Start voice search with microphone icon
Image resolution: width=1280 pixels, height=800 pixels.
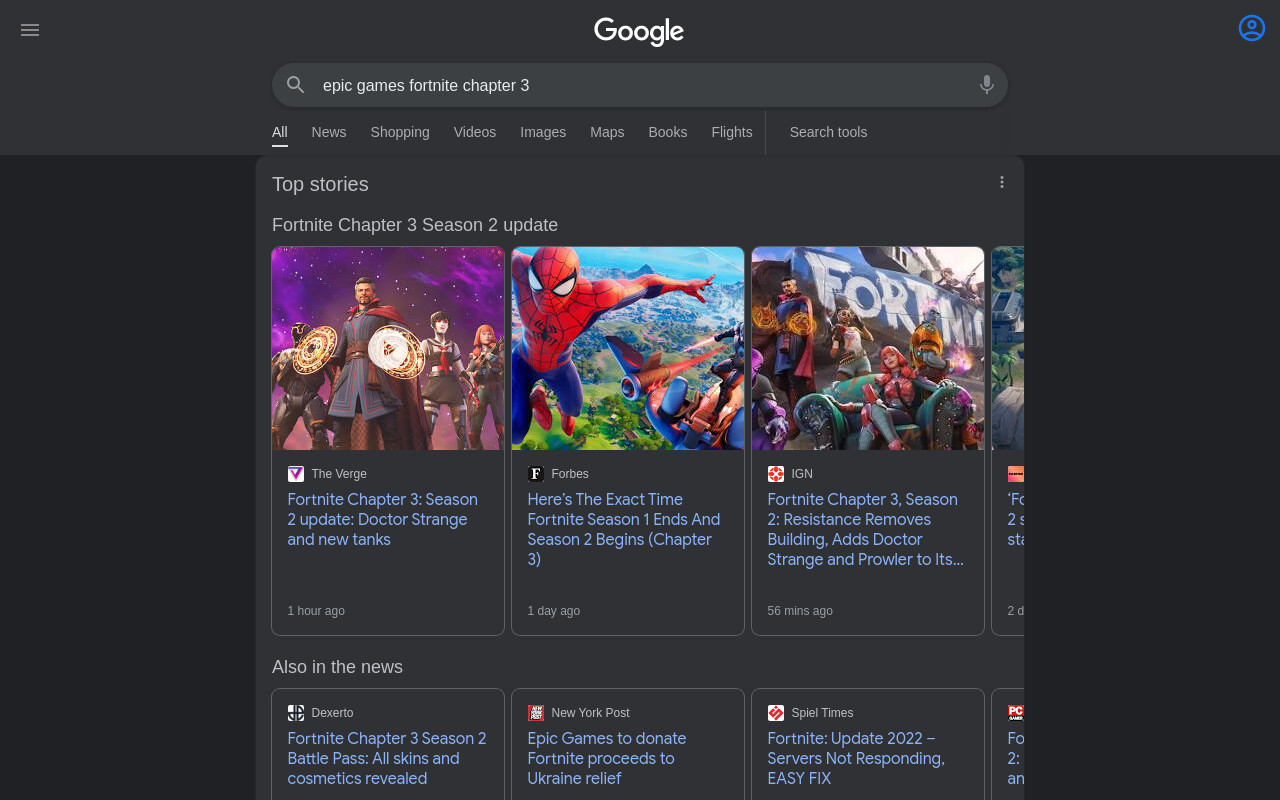987,85
